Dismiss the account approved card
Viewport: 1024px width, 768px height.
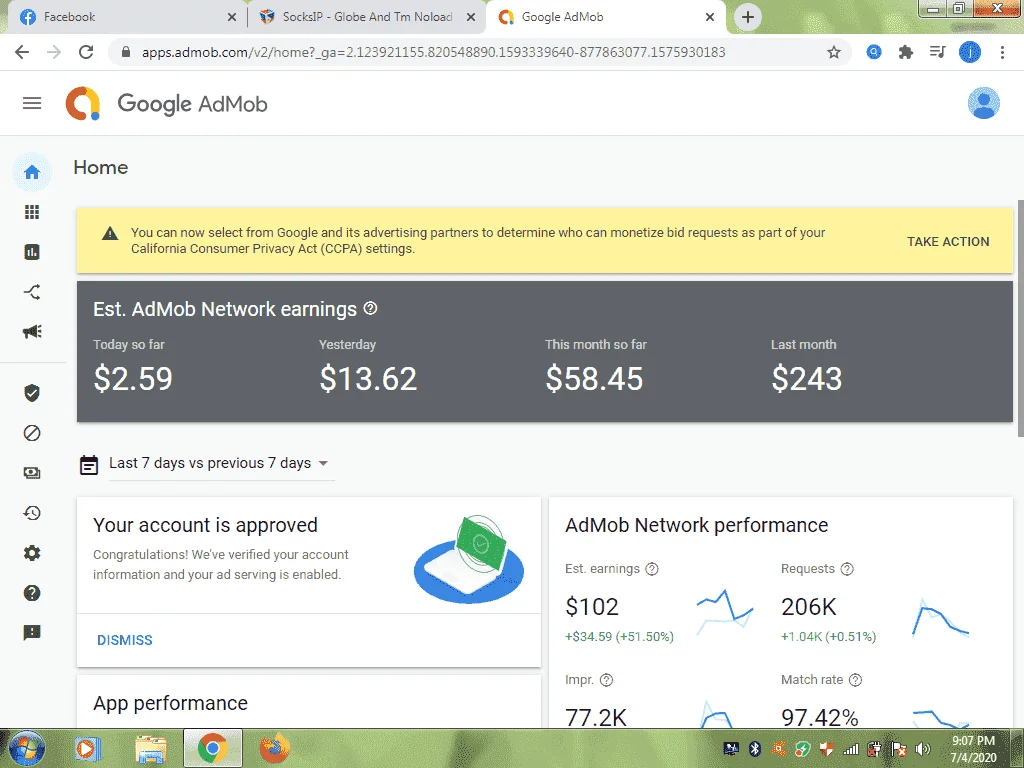125,640
